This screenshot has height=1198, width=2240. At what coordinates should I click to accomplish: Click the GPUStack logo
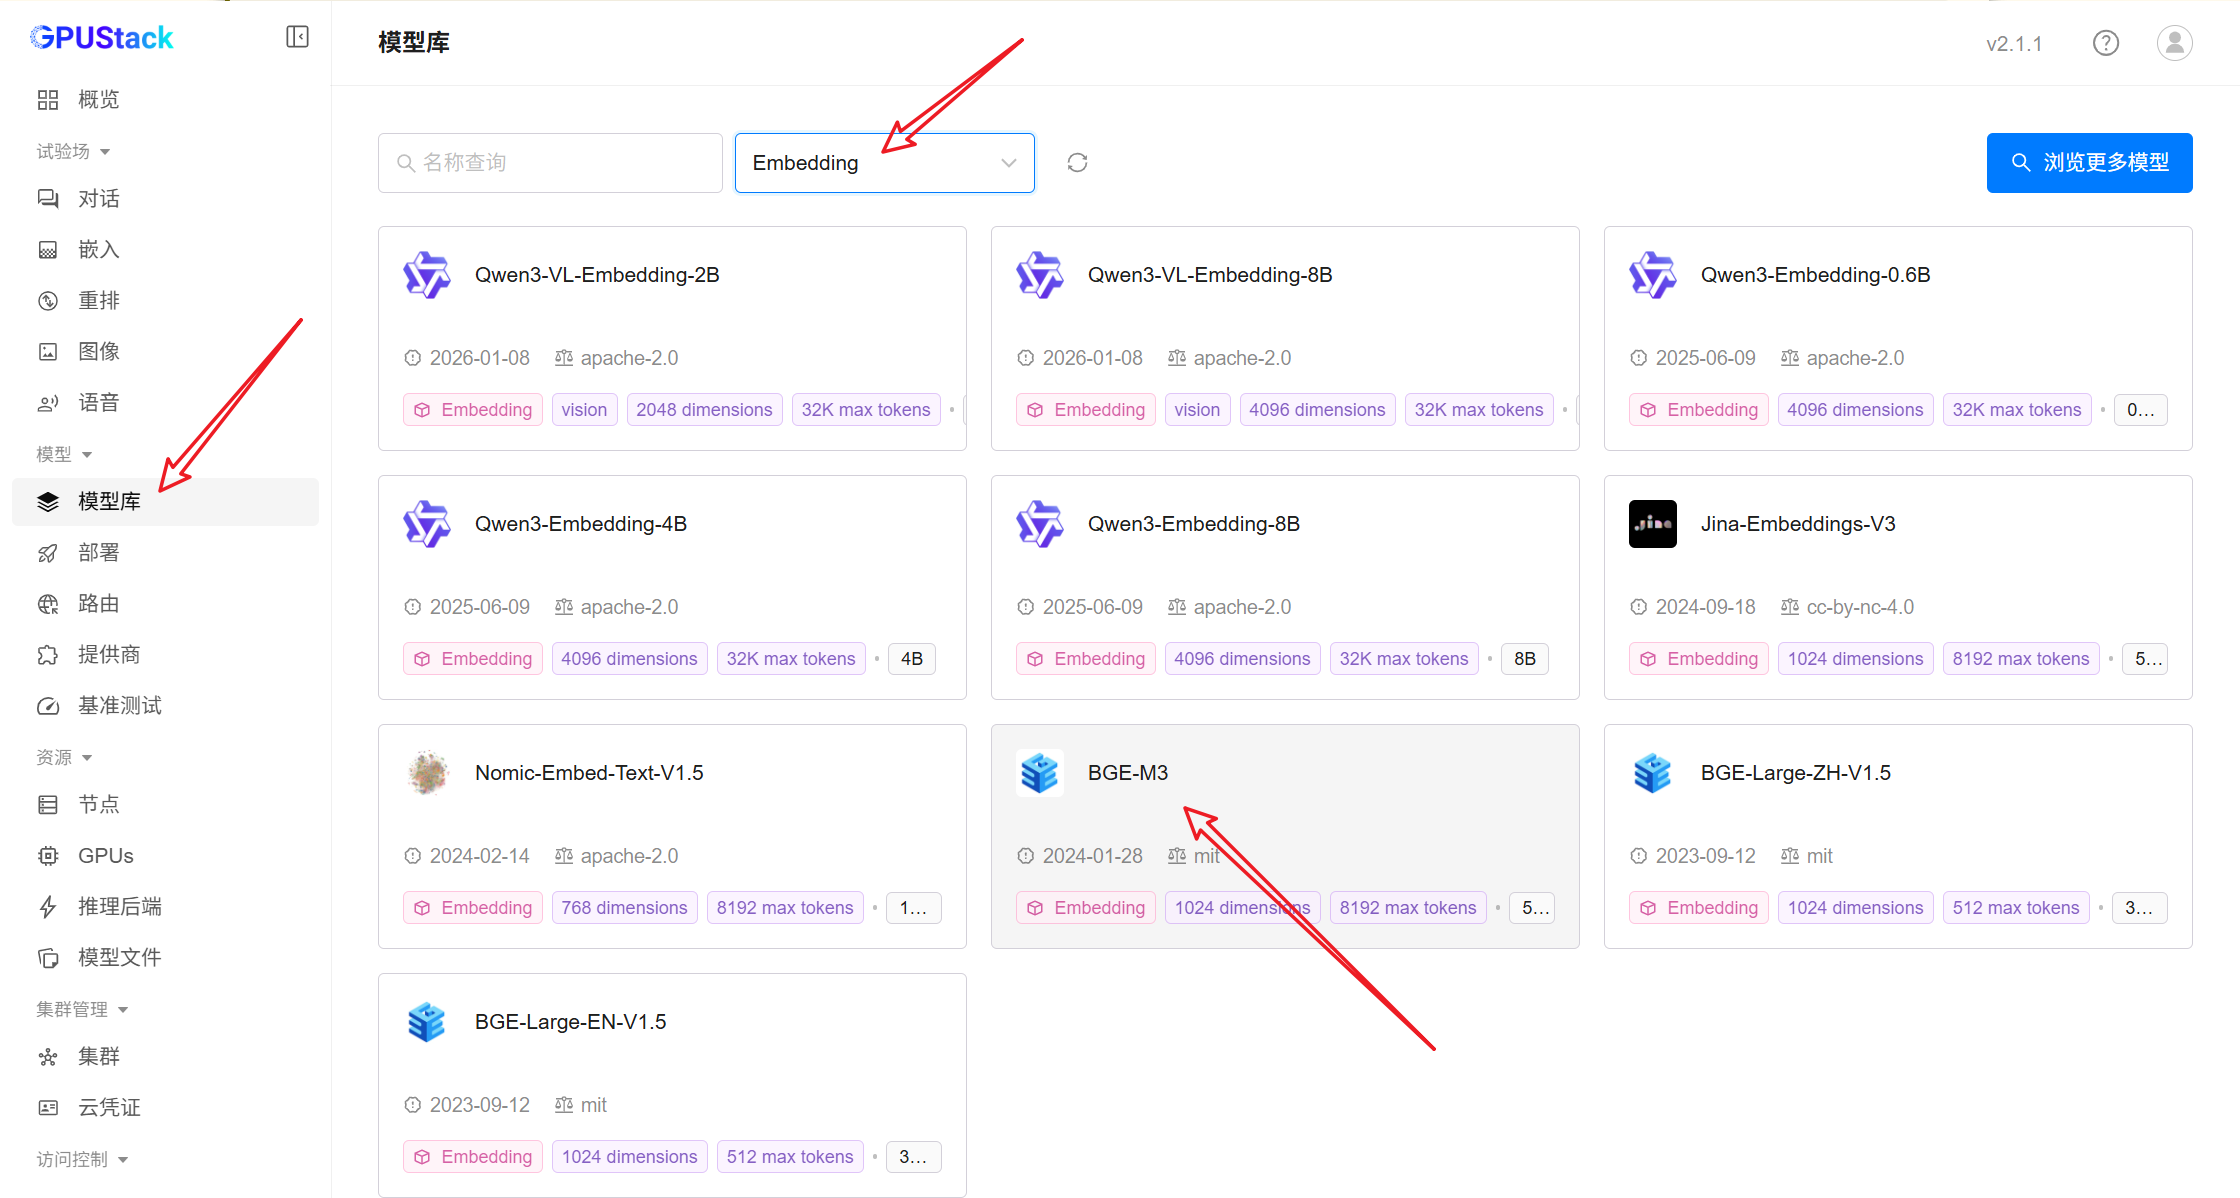102,38
